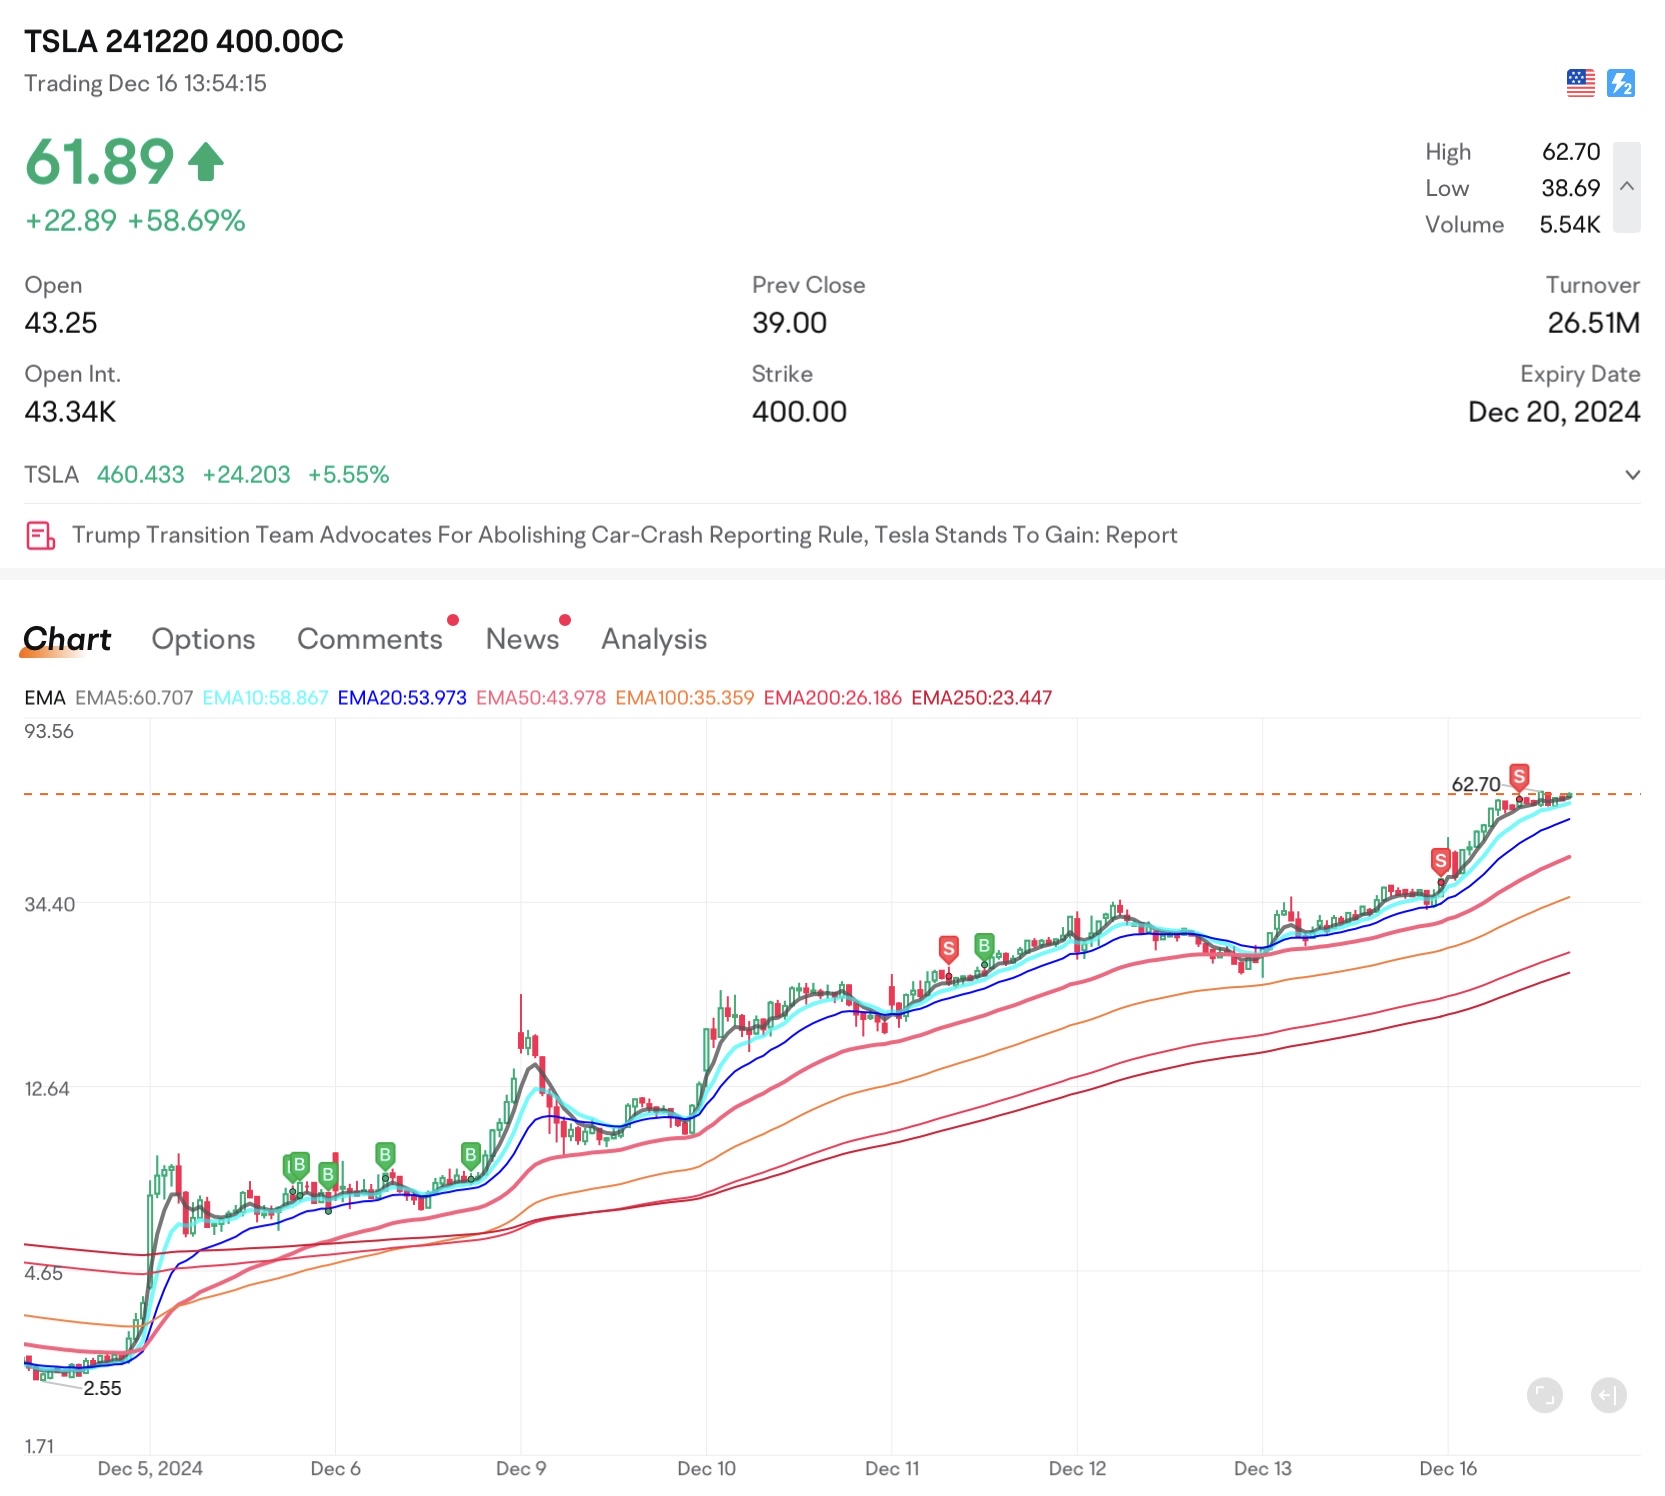Click the Open Int. value 43.34K

tap(70, 412)
